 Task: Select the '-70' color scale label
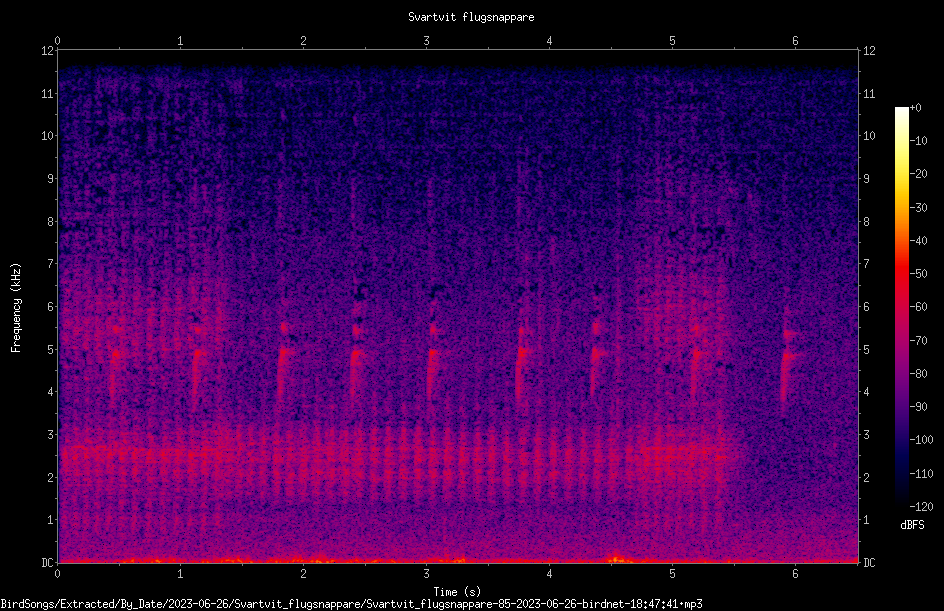coord(919,341)
